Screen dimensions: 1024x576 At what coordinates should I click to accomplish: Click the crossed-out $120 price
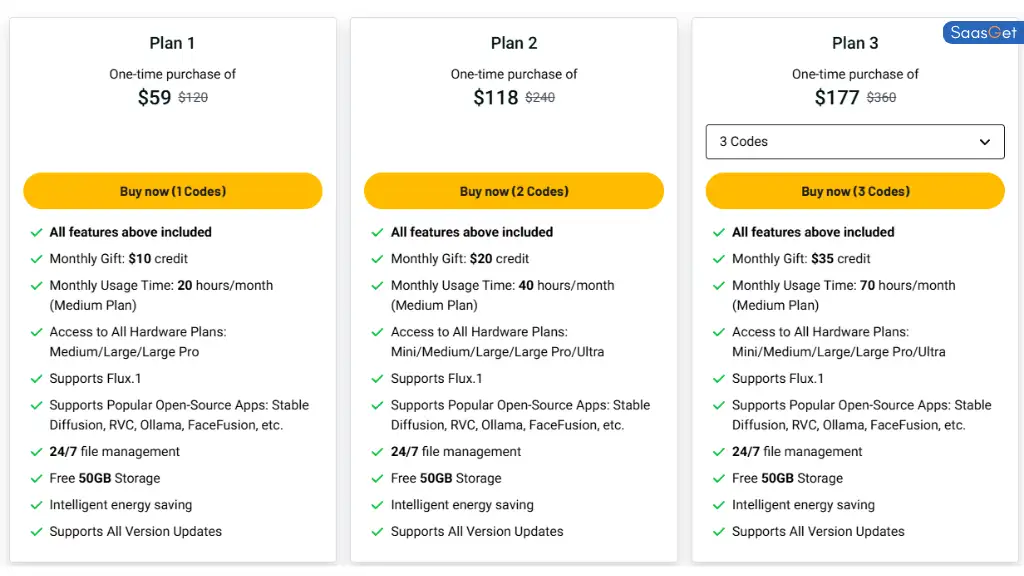[193, 98]
